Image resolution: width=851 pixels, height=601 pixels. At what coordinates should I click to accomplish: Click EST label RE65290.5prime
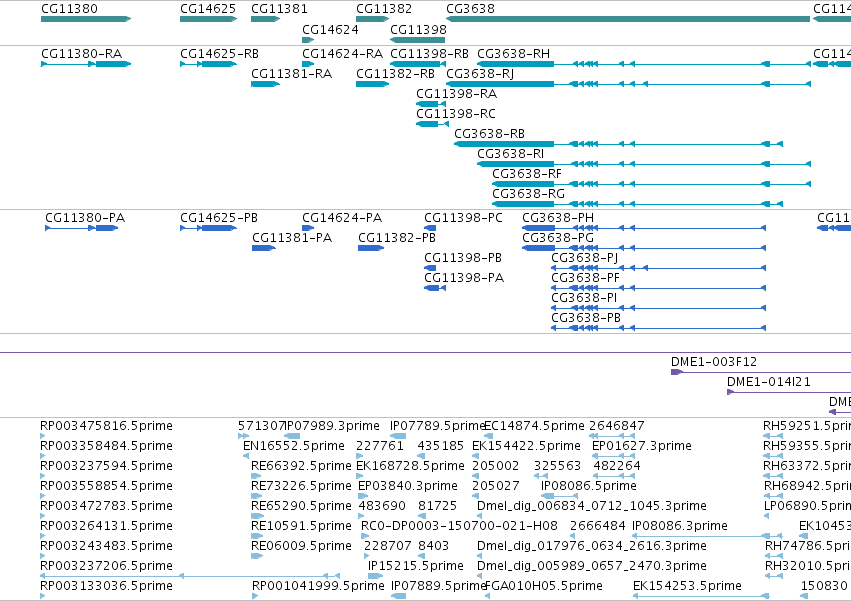point(301,506)
